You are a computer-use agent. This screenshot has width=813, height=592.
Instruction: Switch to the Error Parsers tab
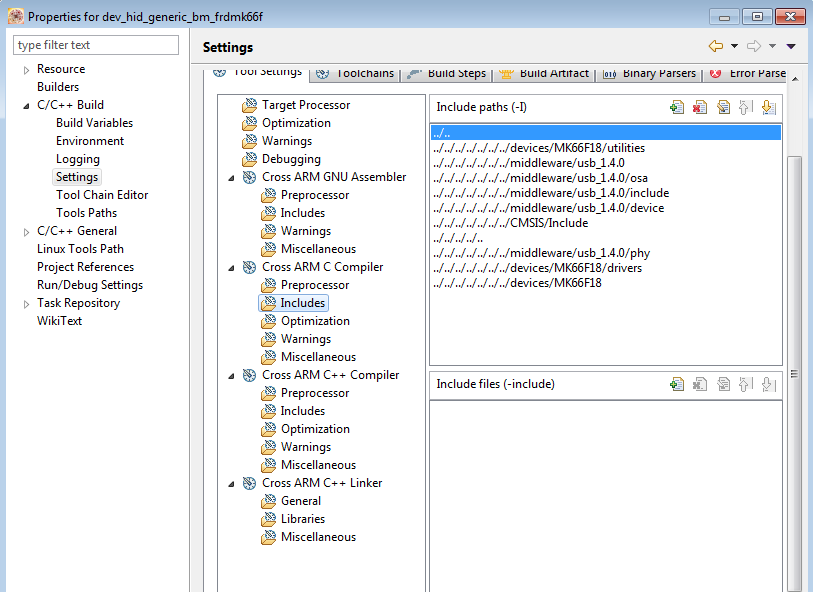(x=747, y=74)
